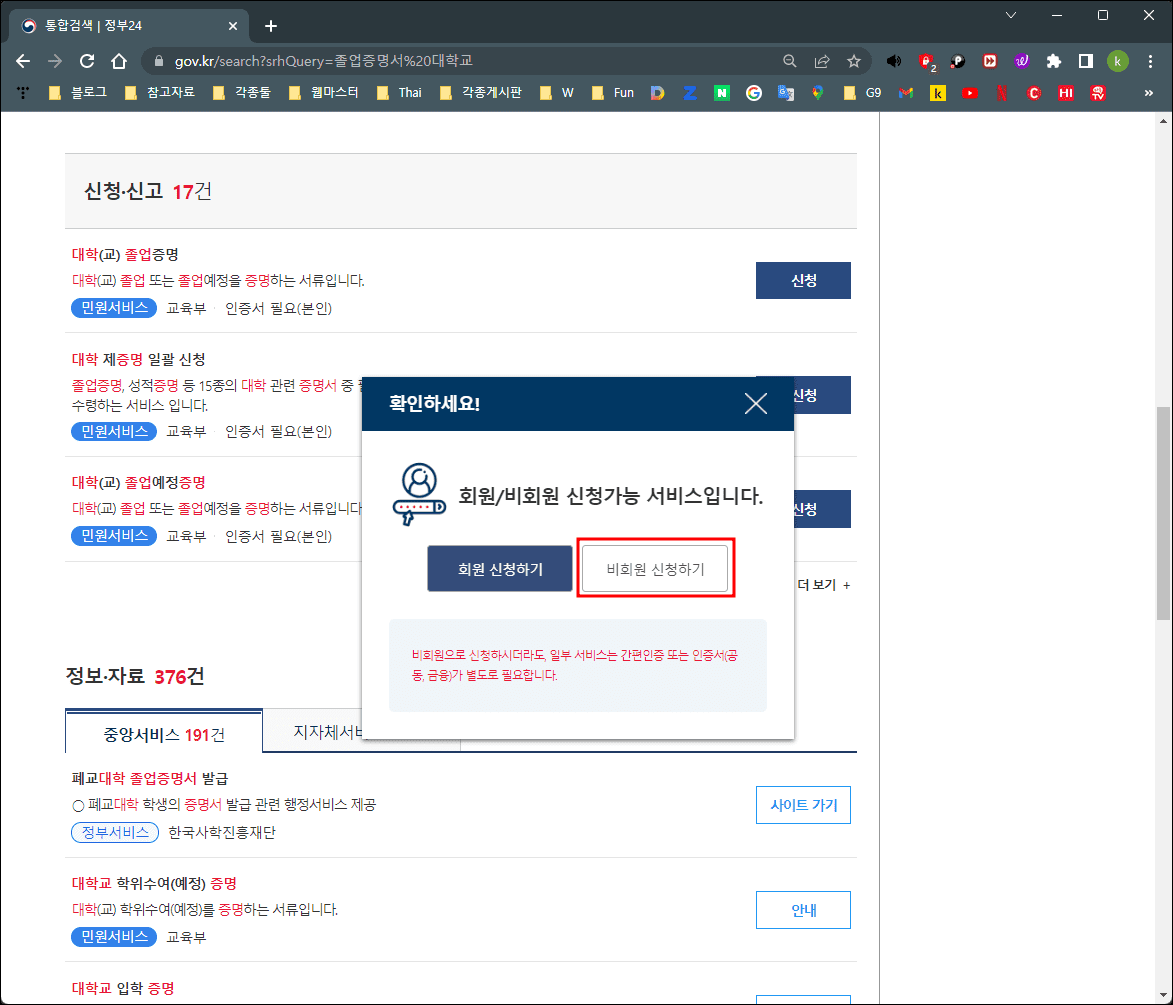Image resolution: width=1173 pixels, height=1005 pixels.
Task: Open the HI bookmark icon
Action: (x=1065, y=93)
